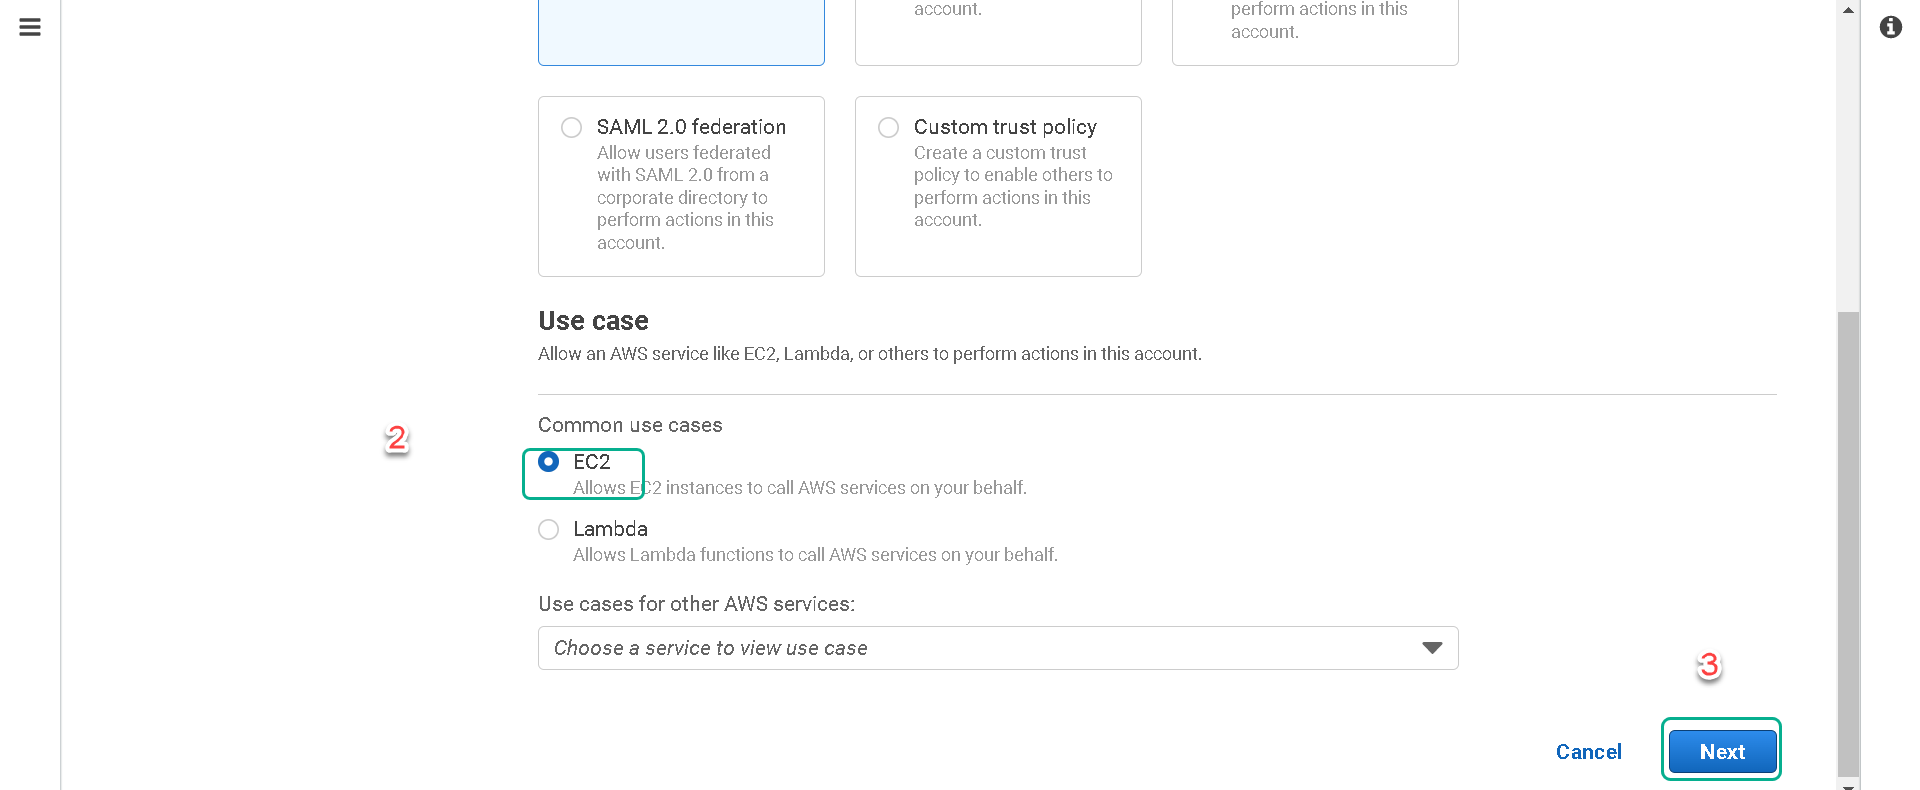Open the hamburger navigation menu
This screenshot has height=790, width=1920.
click(30, 27)
